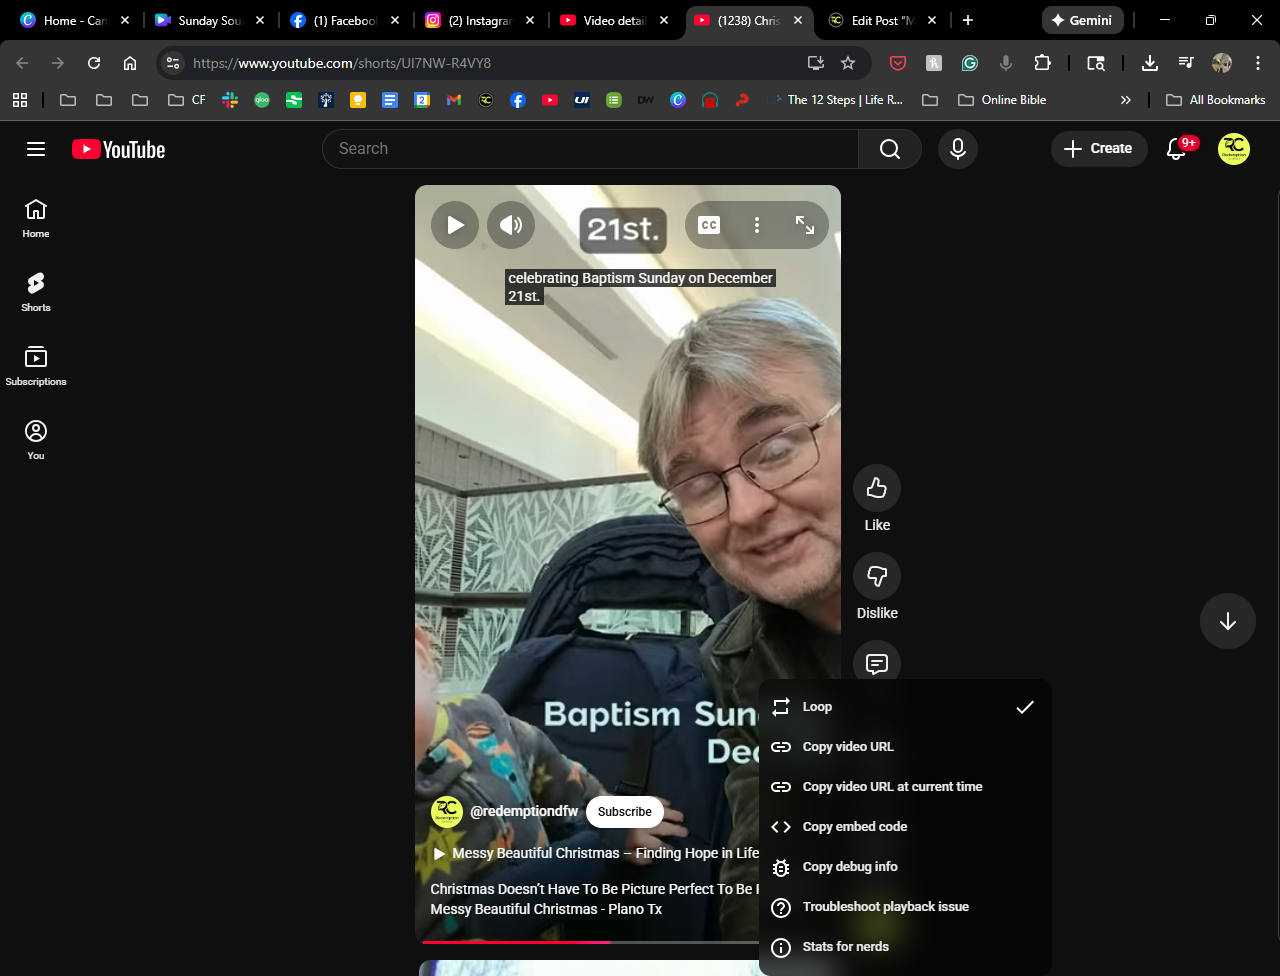Subscribe to @redemptiondfw channel

(x=624, y=812)
